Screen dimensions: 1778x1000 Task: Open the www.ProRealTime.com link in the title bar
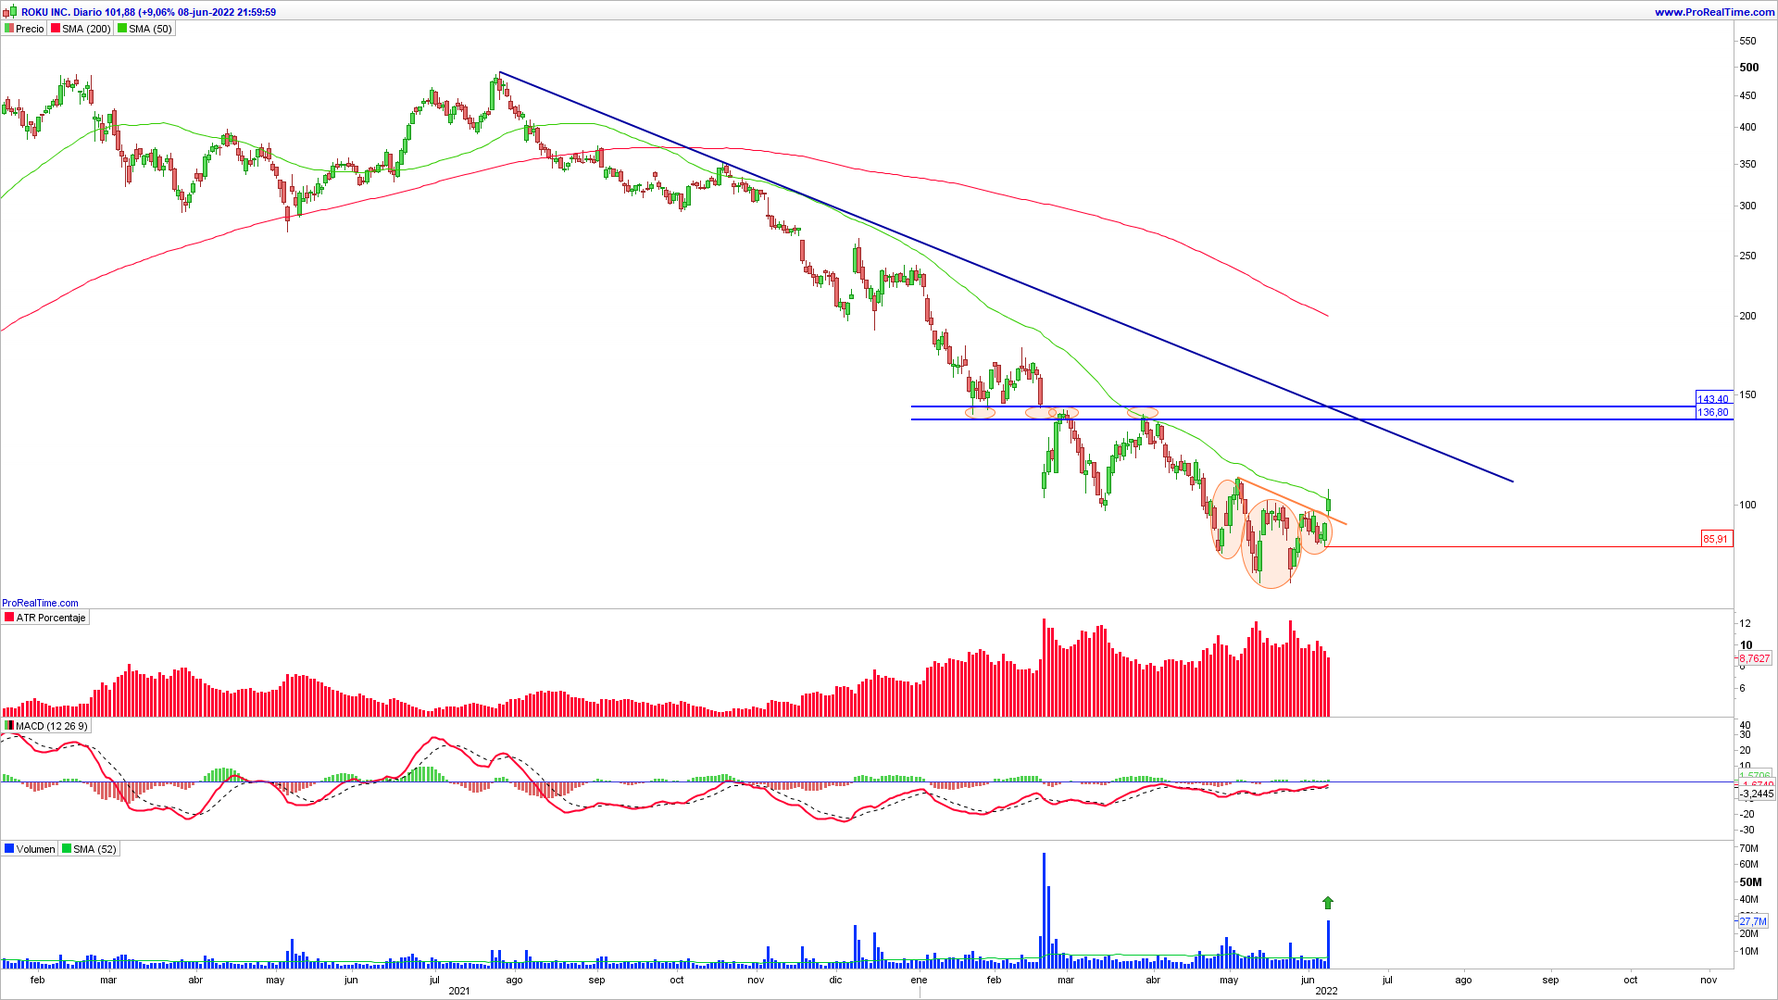[1715, 12]
